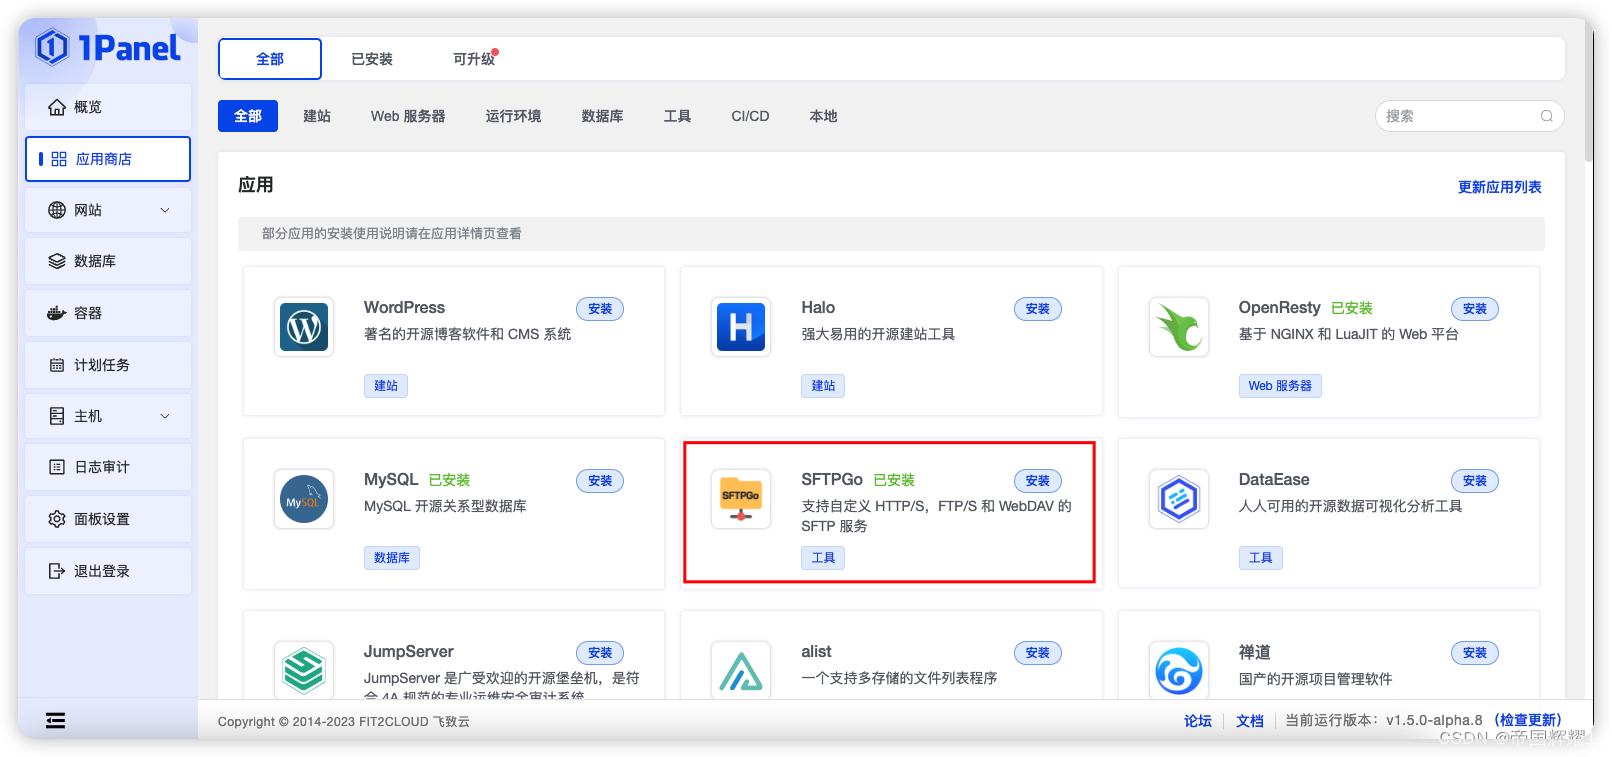The image size is (1612, 757).
Task: Click the 更新应用列表 link
Action: 1499,187
